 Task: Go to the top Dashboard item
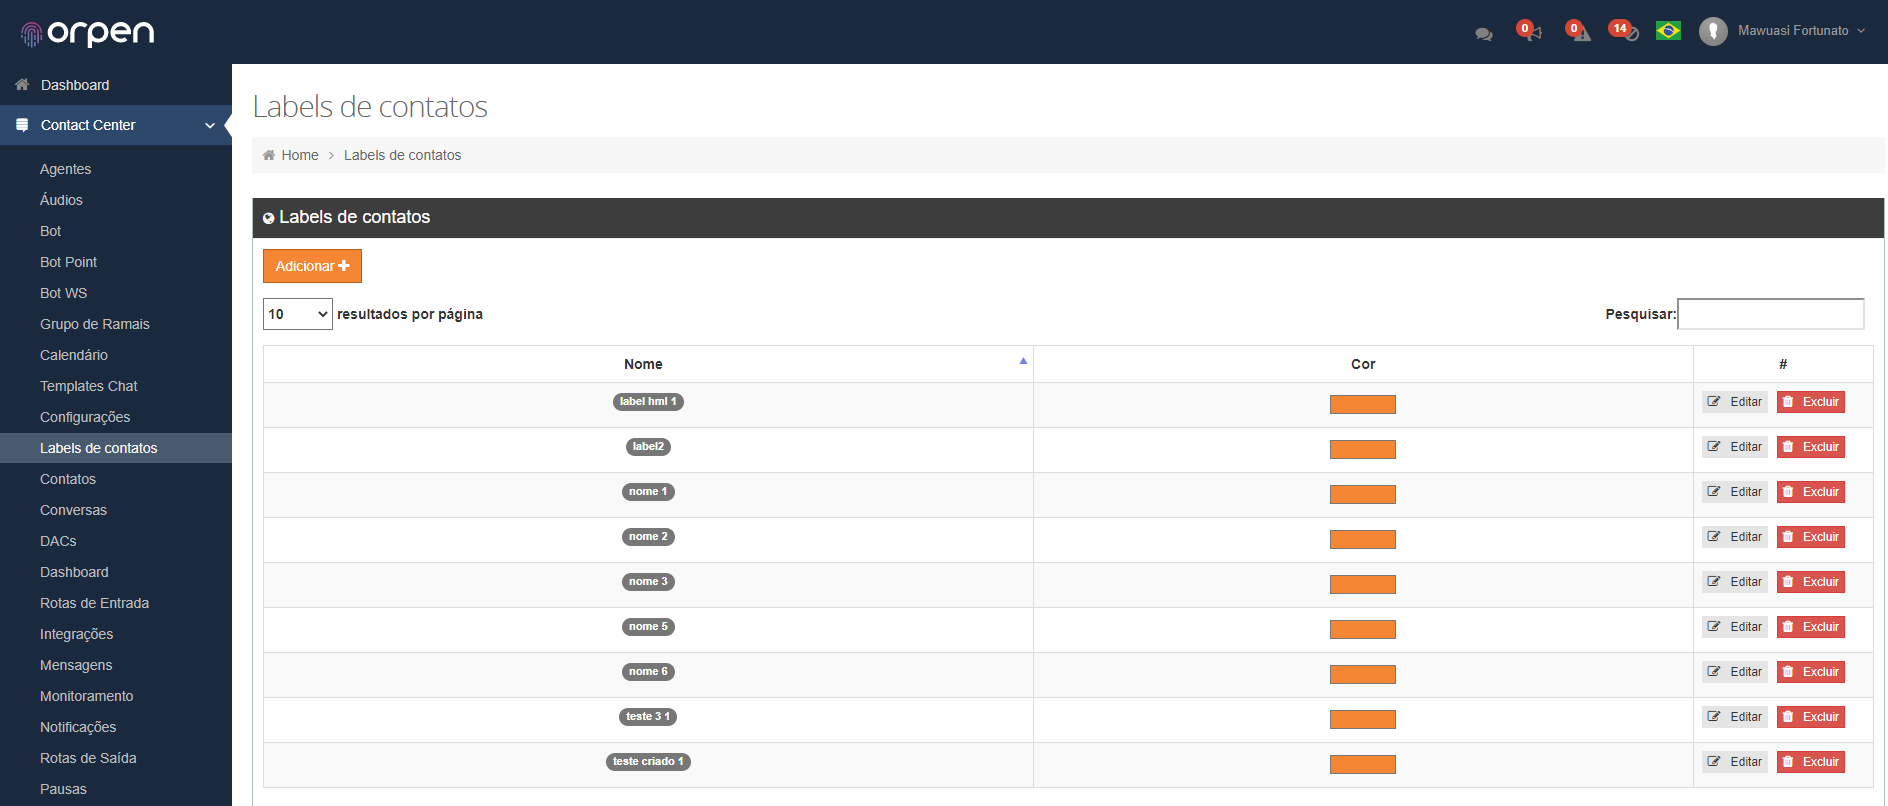[x=75, y=85]
